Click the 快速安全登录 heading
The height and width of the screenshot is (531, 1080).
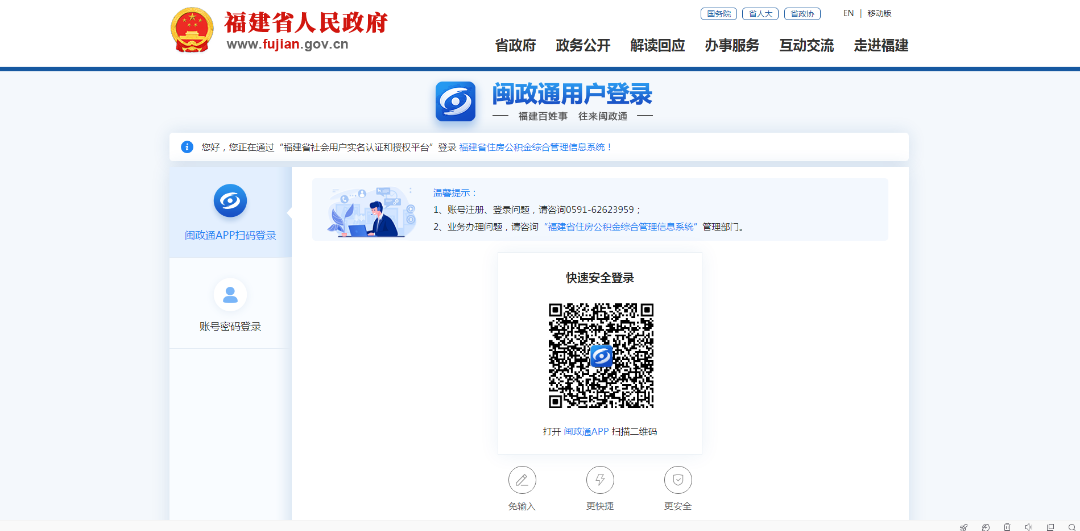(x=600, y=278)
